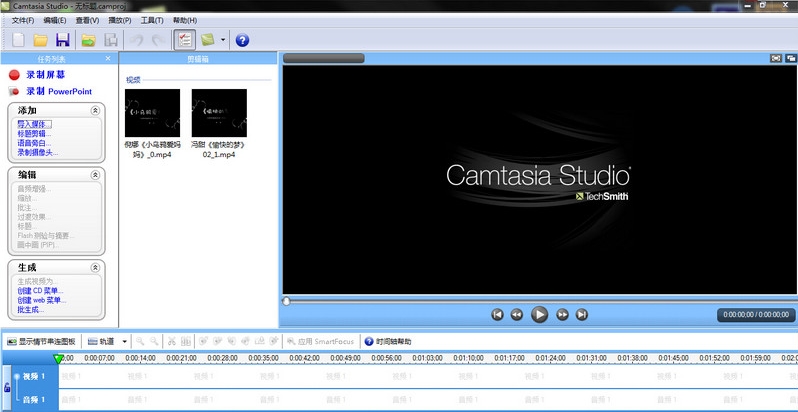This screenshot has height=412, width=798.
Task: Save the project with the floppy disk icon
Action: coord(63,40)
